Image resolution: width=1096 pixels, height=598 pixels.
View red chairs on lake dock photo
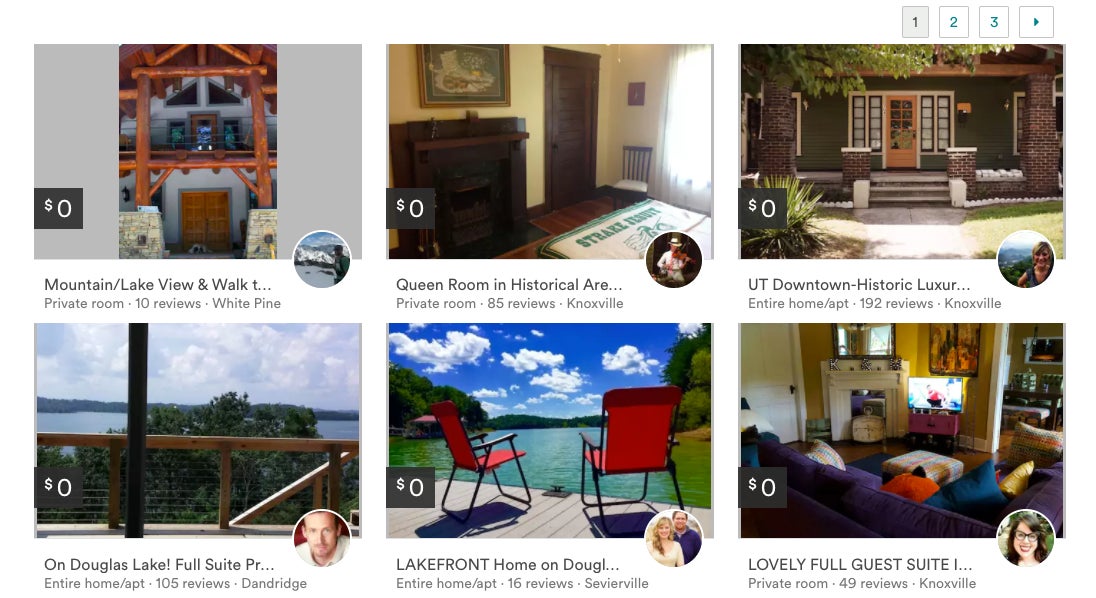[x=549, y=430]
